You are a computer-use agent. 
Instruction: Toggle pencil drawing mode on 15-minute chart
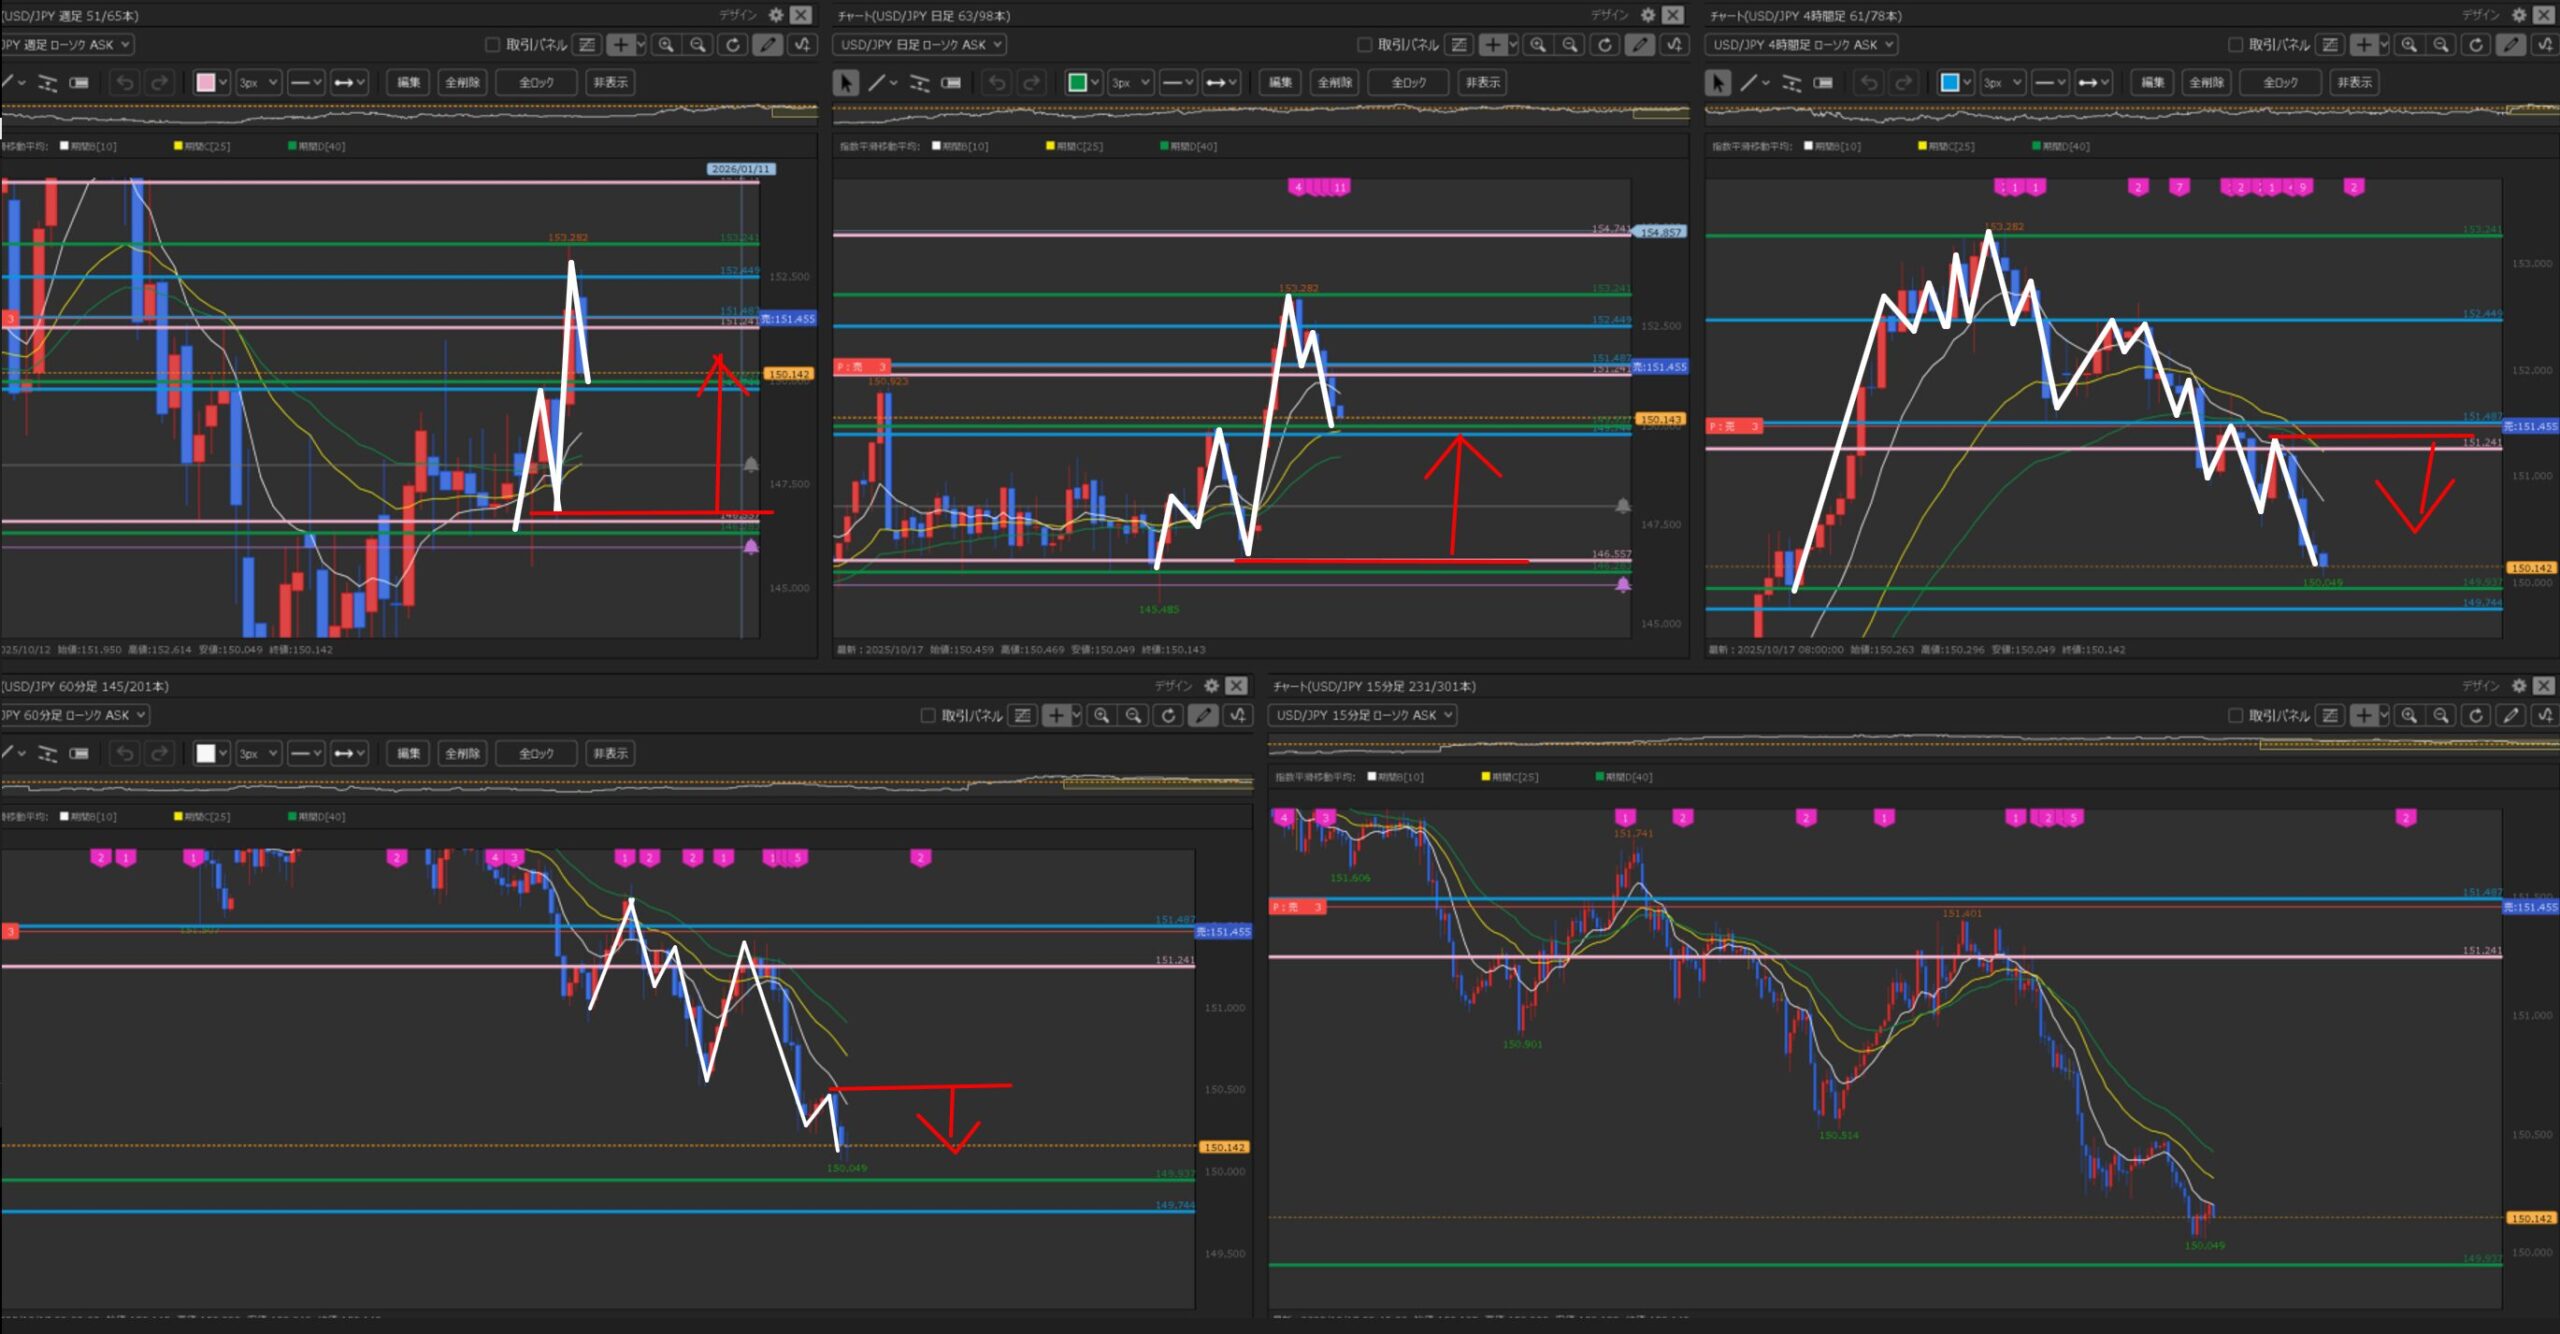click(x=2510, y=716)
